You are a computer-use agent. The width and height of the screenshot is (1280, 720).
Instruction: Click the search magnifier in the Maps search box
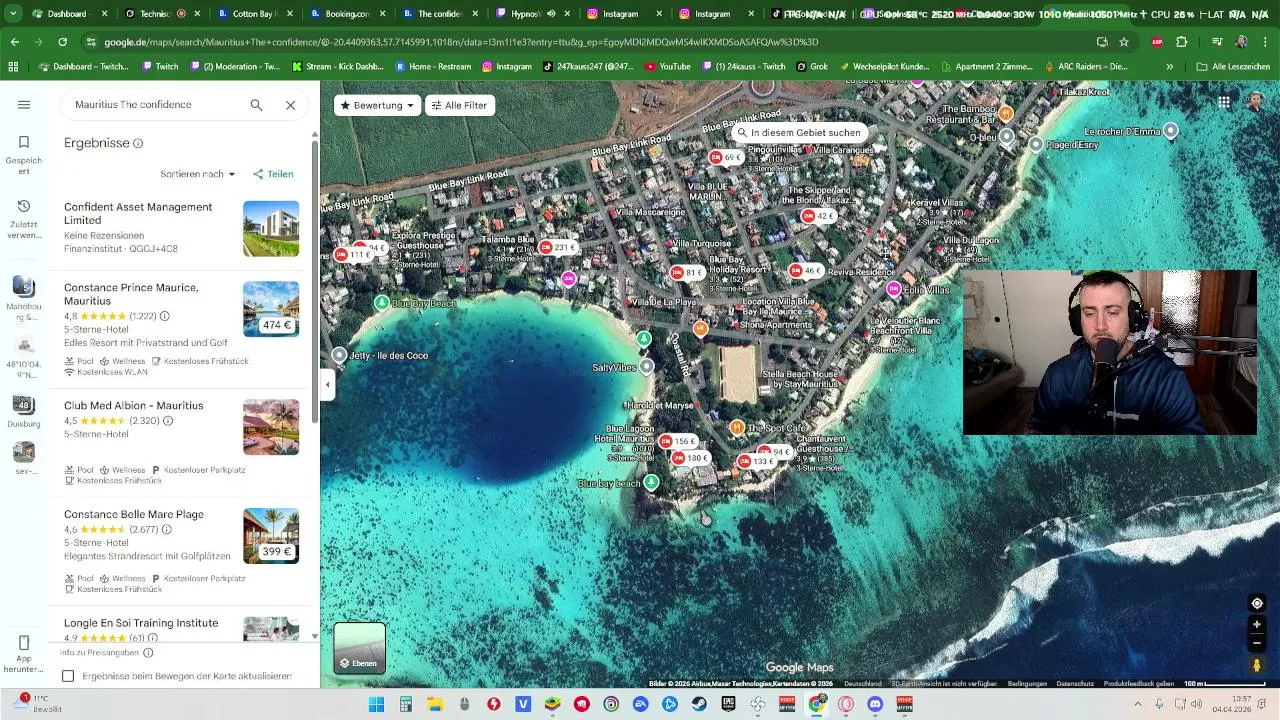[256, 105]
